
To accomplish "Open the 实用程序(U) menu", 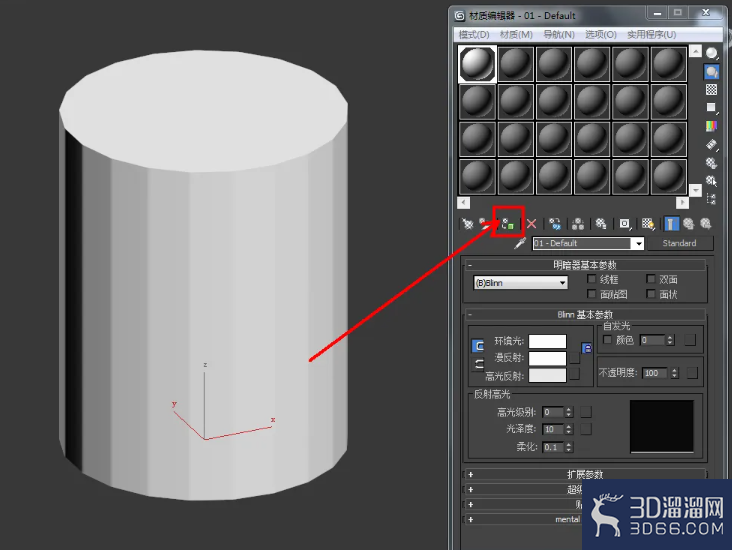I will coord(651,35).
